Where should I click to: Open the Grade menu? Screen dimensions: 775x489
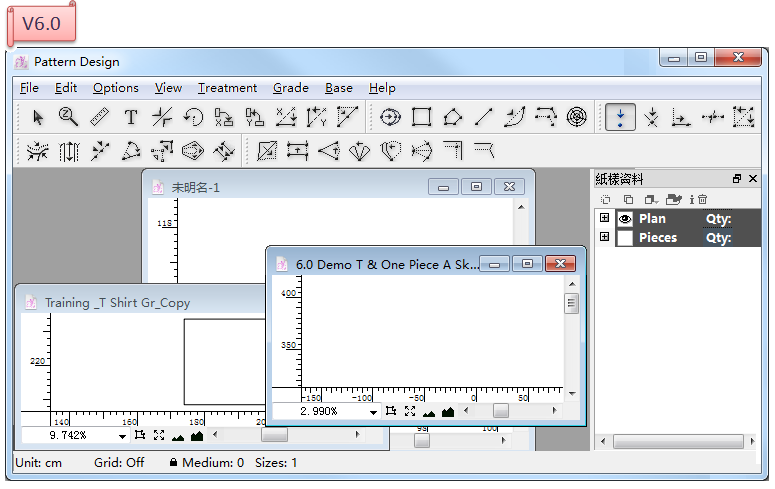click(290, 88)
